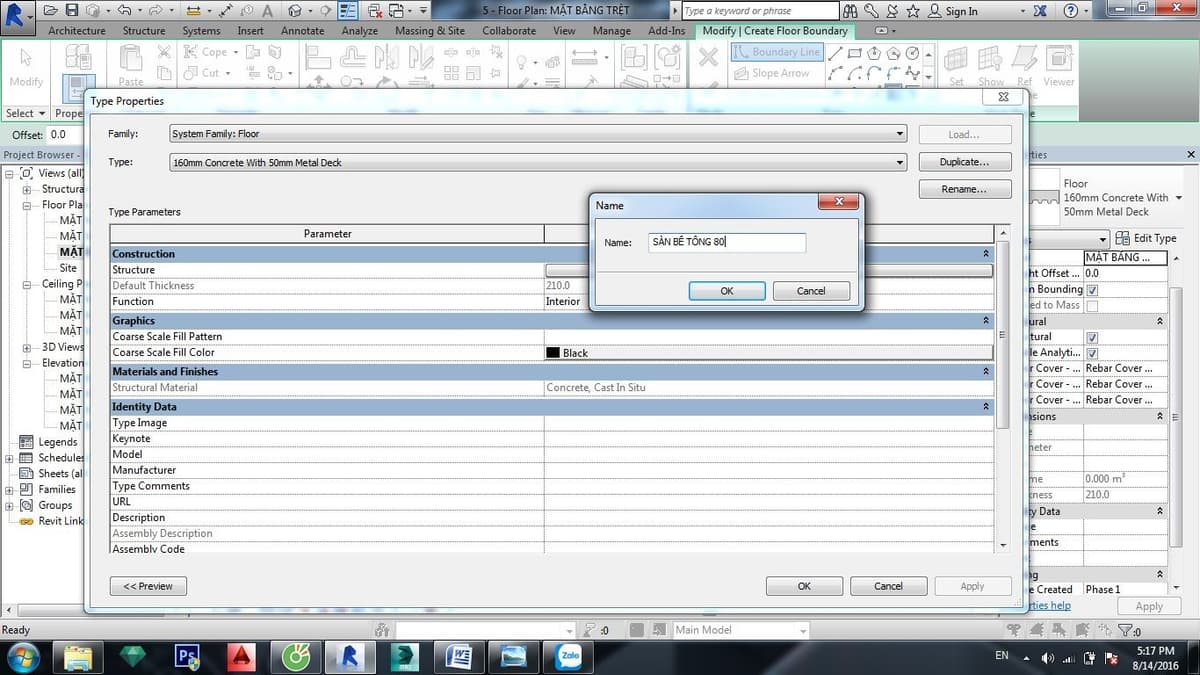Toggle the Structural checkbox in Properties
The image size is (1200, 675).
(x=1092, y=337)
